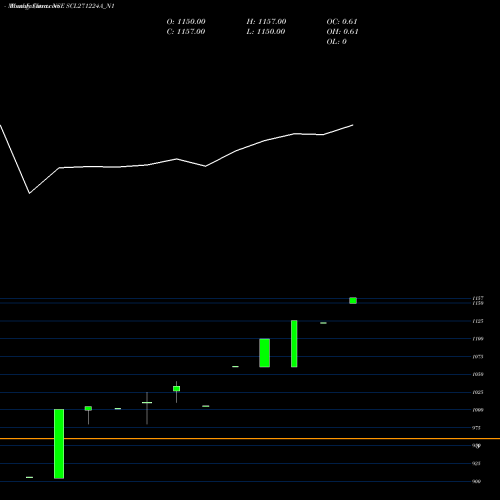Select the 1157 price axis label

coord(478,298)
